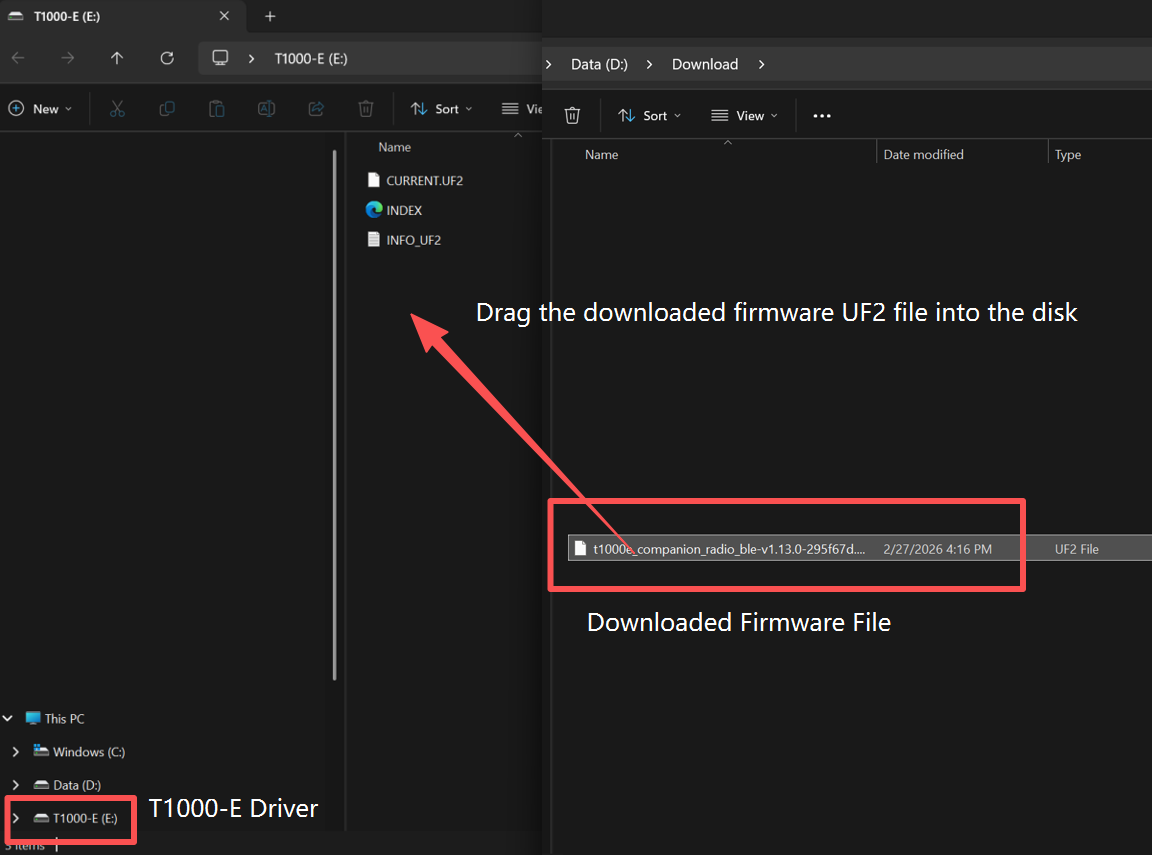This screenshot has width=1152, height=855.
Task: Click the Cut scissors icon in toolbar
Action: (117, 109)
